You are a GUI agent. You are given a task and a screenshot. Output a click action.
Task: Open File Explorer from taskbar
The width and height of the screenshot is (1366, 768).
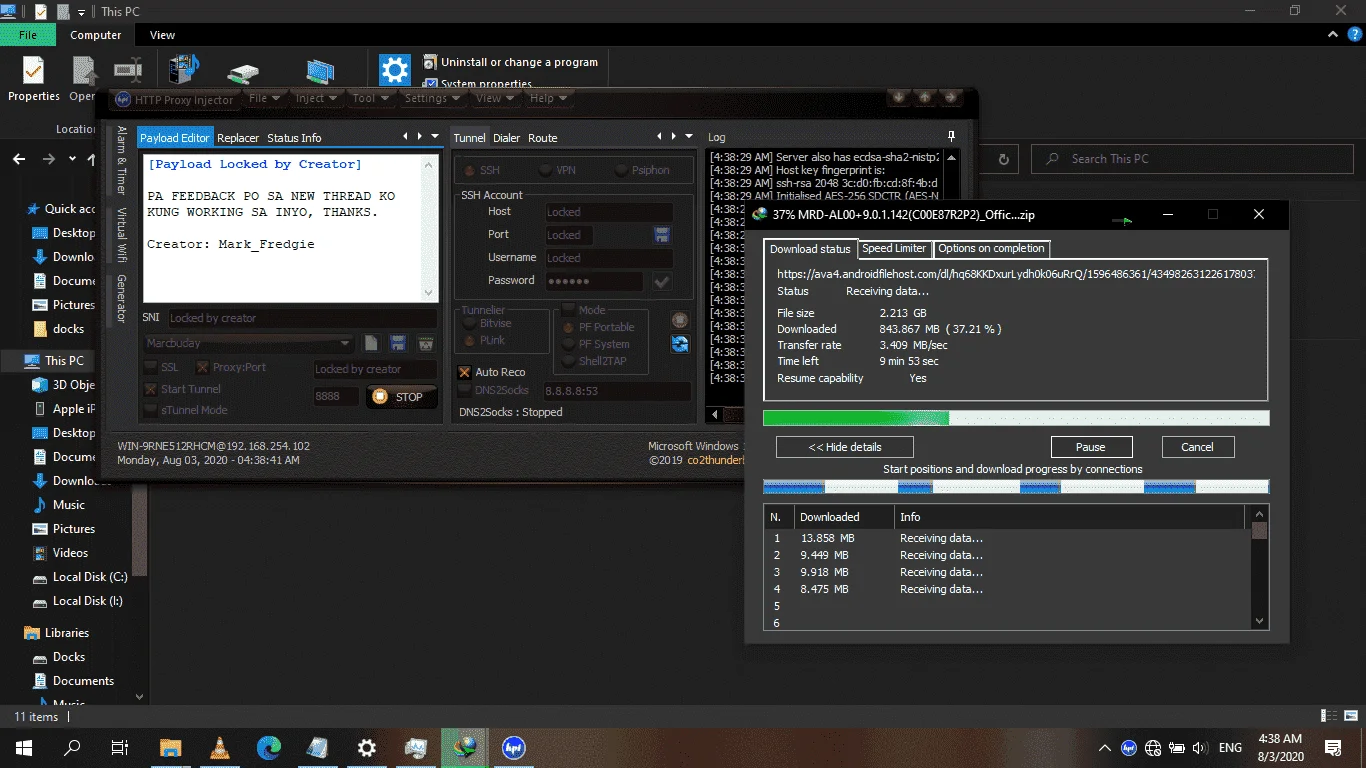click(x=170, y=747)
